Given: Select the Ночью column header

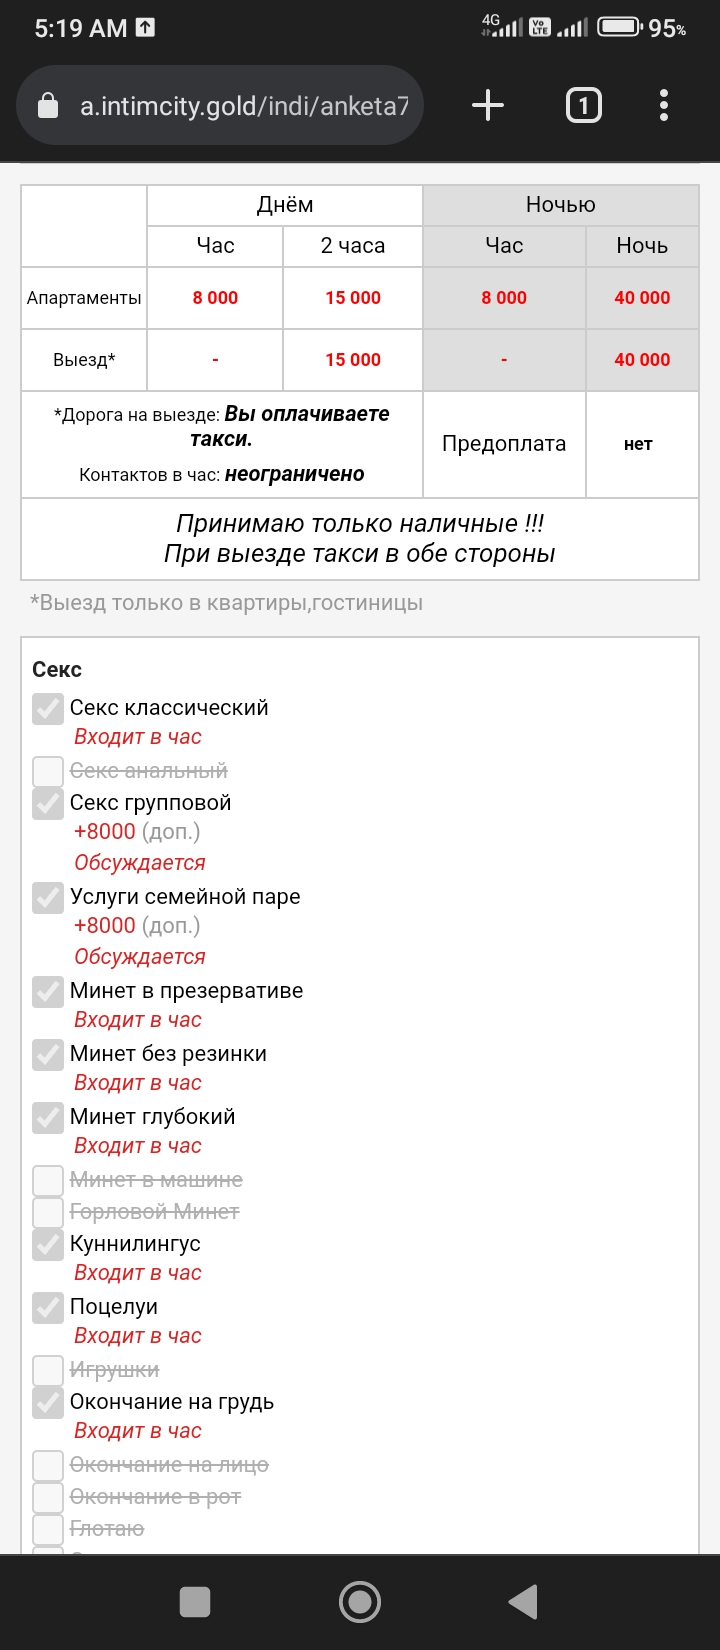Looking at the screenshot, I should [x=561, y=205].
